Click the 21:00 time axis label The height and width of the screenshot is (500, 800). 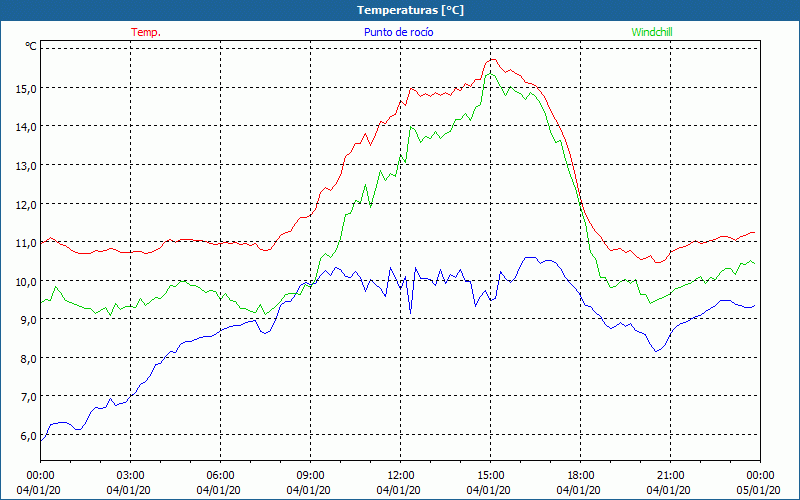(670, 476)
